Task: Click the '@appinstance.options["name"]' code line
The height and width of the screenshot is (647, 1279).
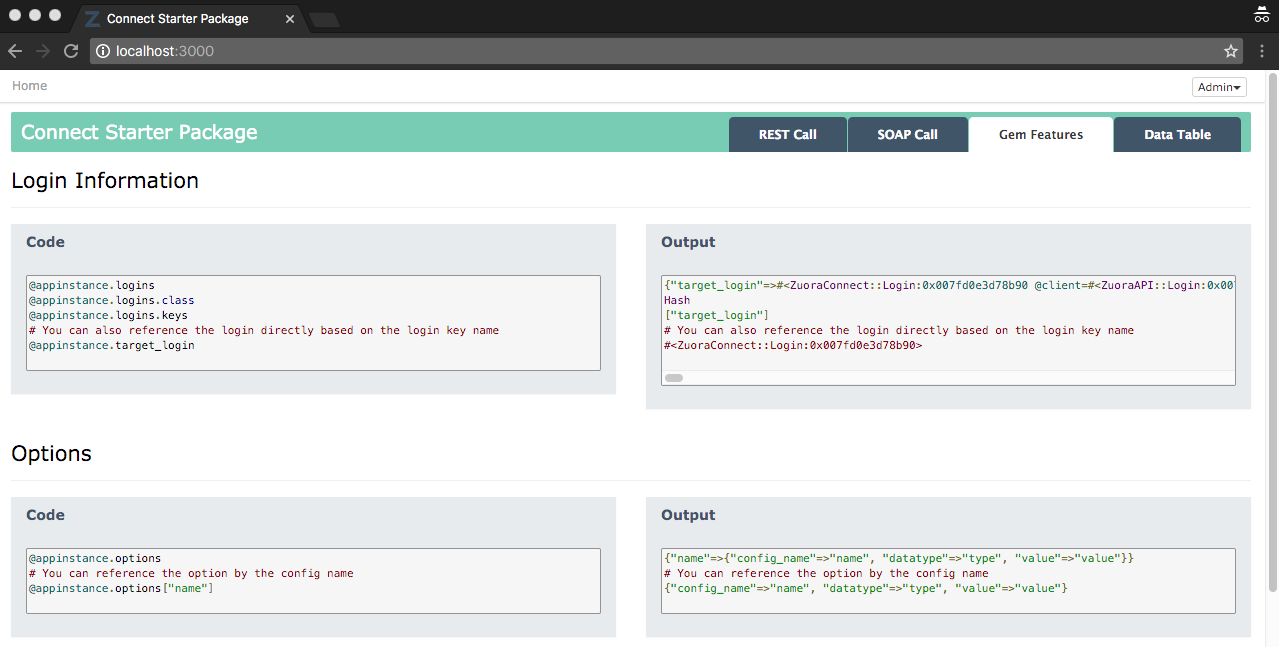Action: click(121, 588)
